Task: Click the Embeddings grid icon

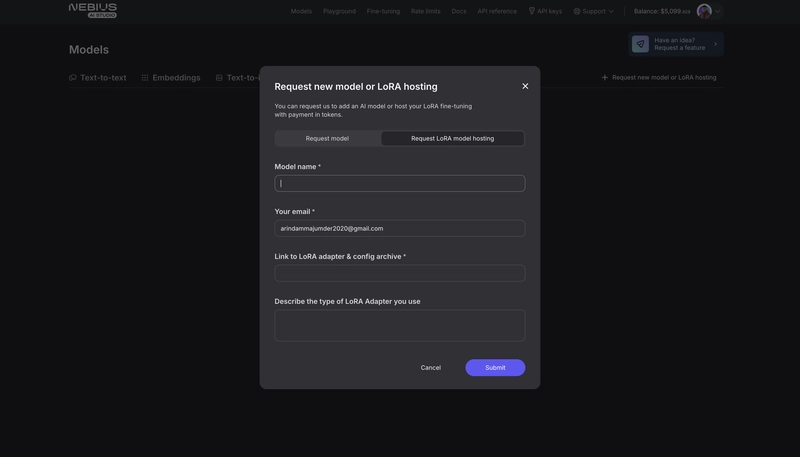Action: (x=145, y=78)
